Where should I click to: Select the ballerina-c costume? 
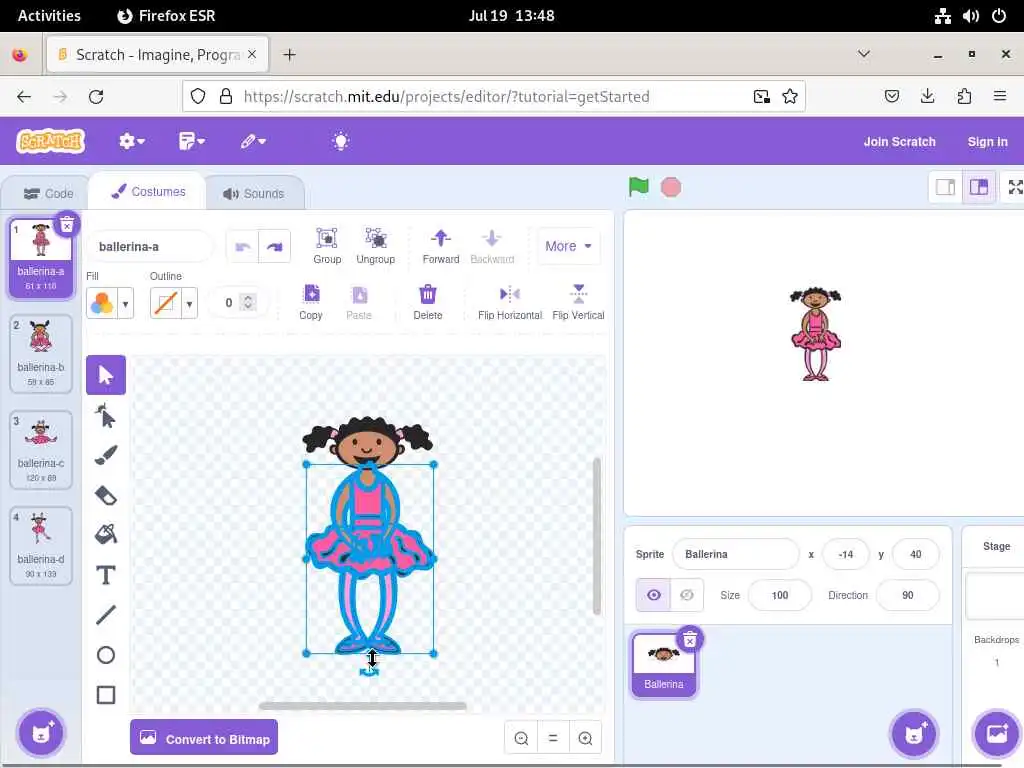tap(40, 449)
